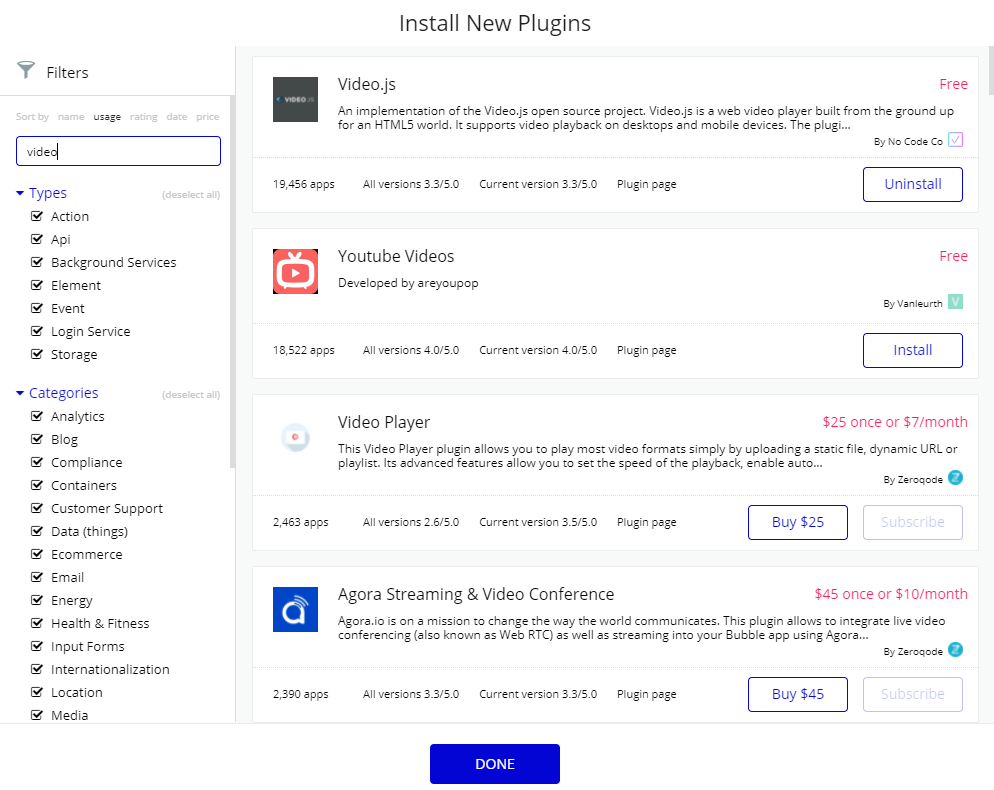Sort plugins by name
The image size is (994, 790).
pos(71,117)
